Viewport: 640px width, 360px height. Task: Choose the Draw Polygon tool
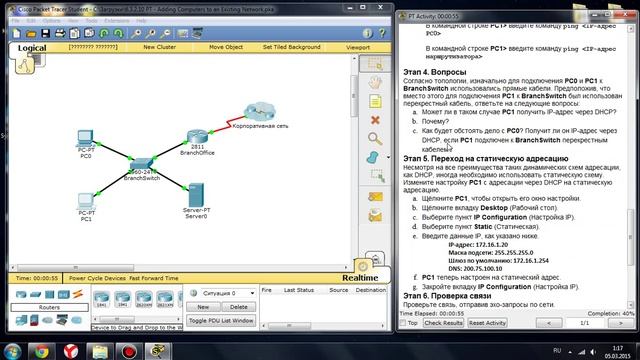coord(373,158)
